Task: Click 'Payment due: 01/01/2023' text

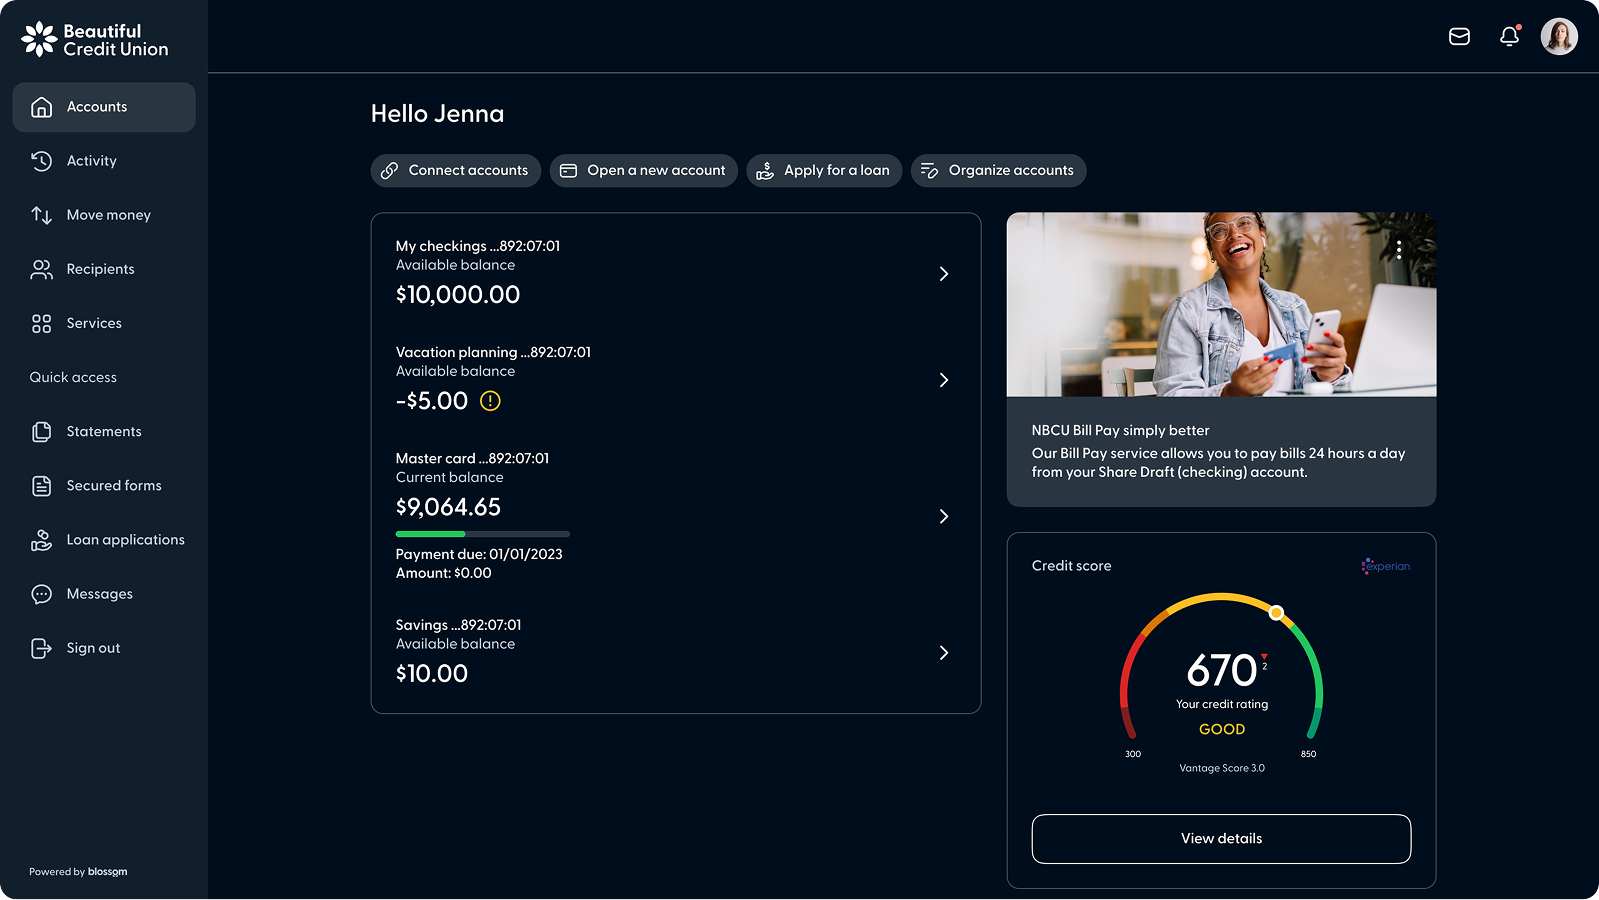Action: click(x=479, y=554)
